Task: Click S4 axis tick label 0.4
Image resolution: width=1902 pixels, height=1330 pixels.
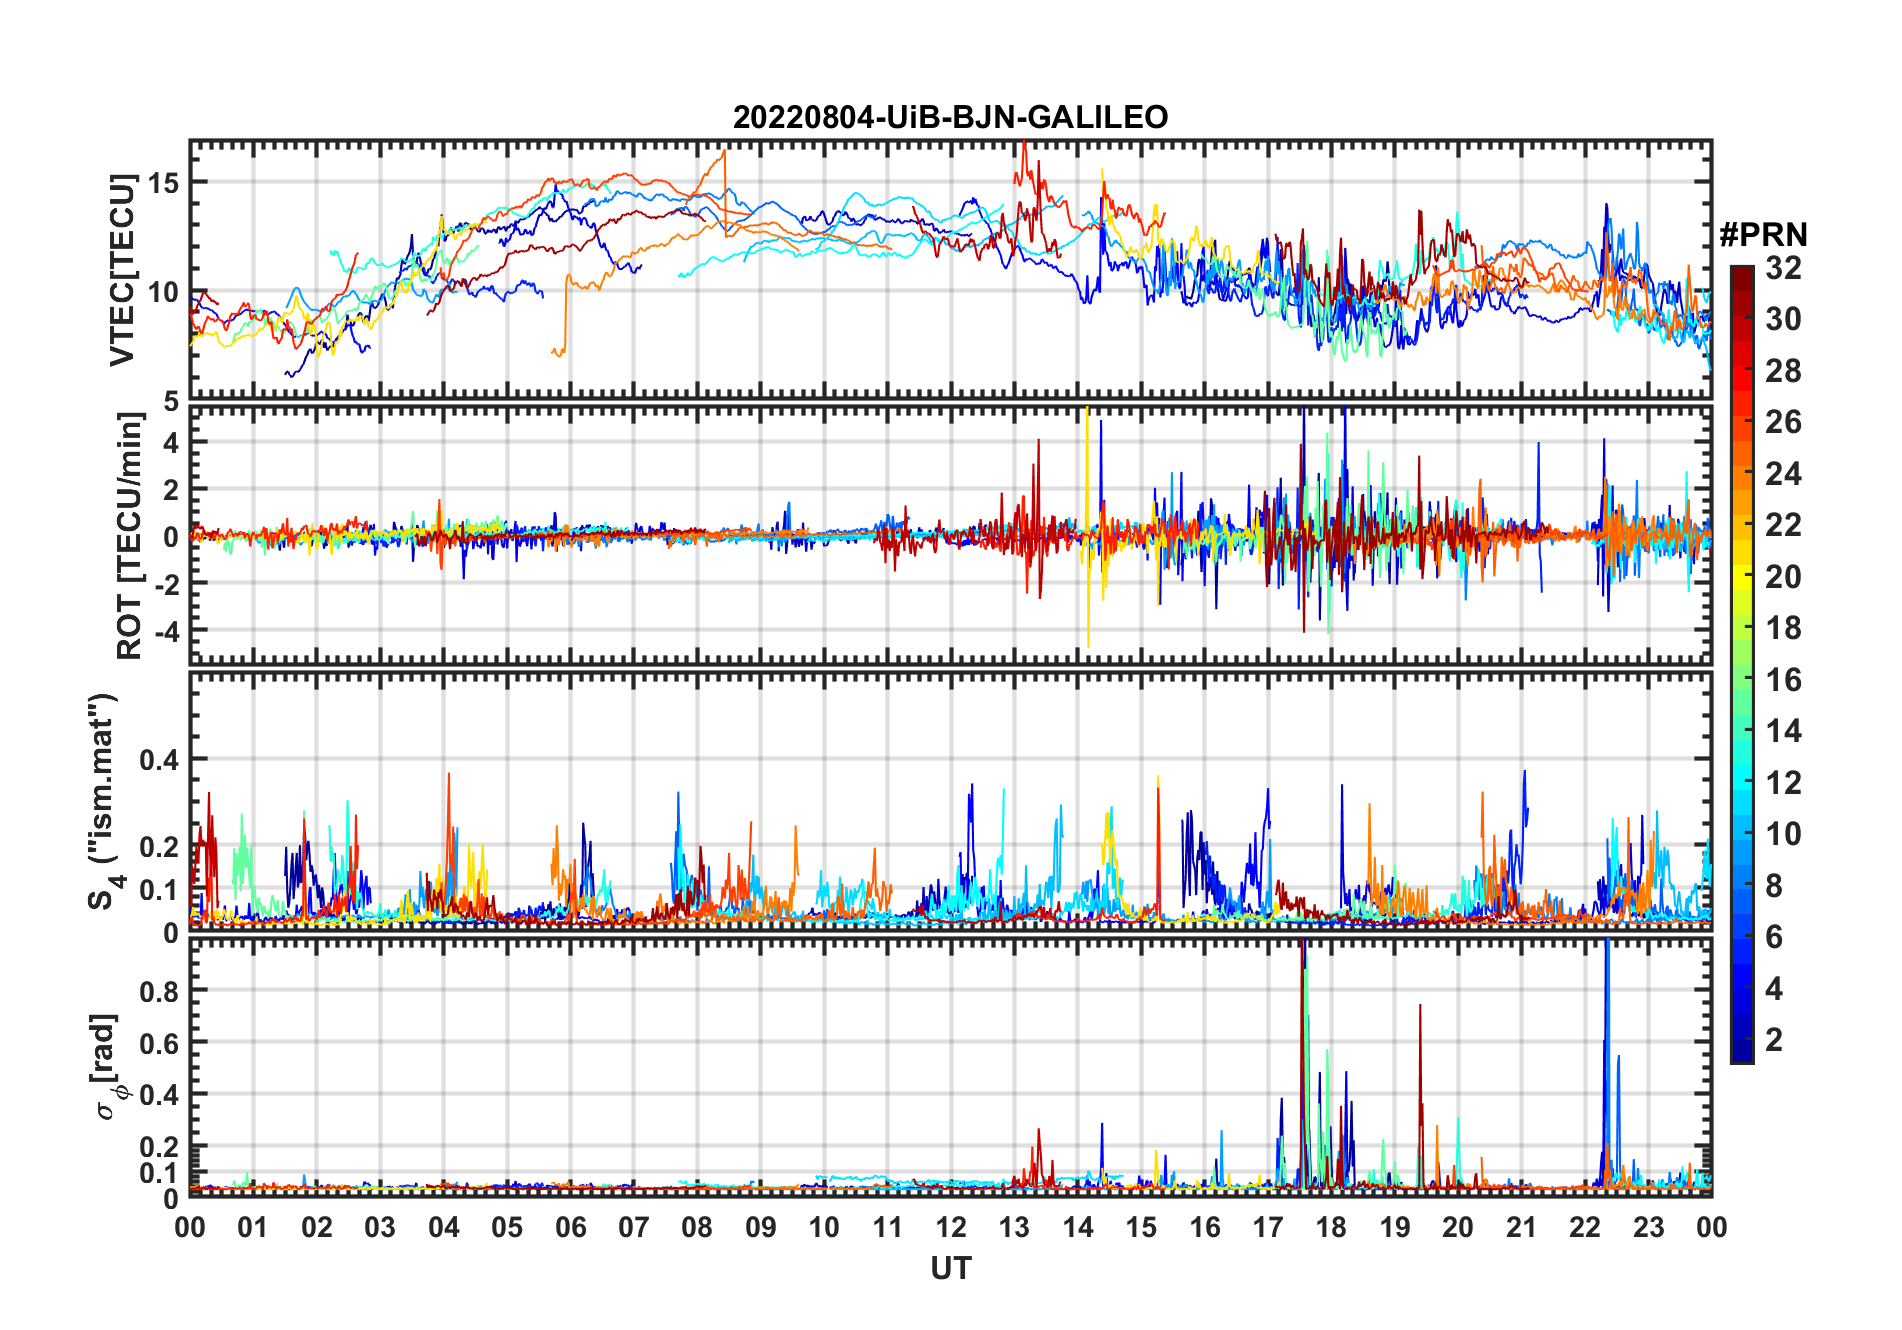Action: tap(159, 760)
